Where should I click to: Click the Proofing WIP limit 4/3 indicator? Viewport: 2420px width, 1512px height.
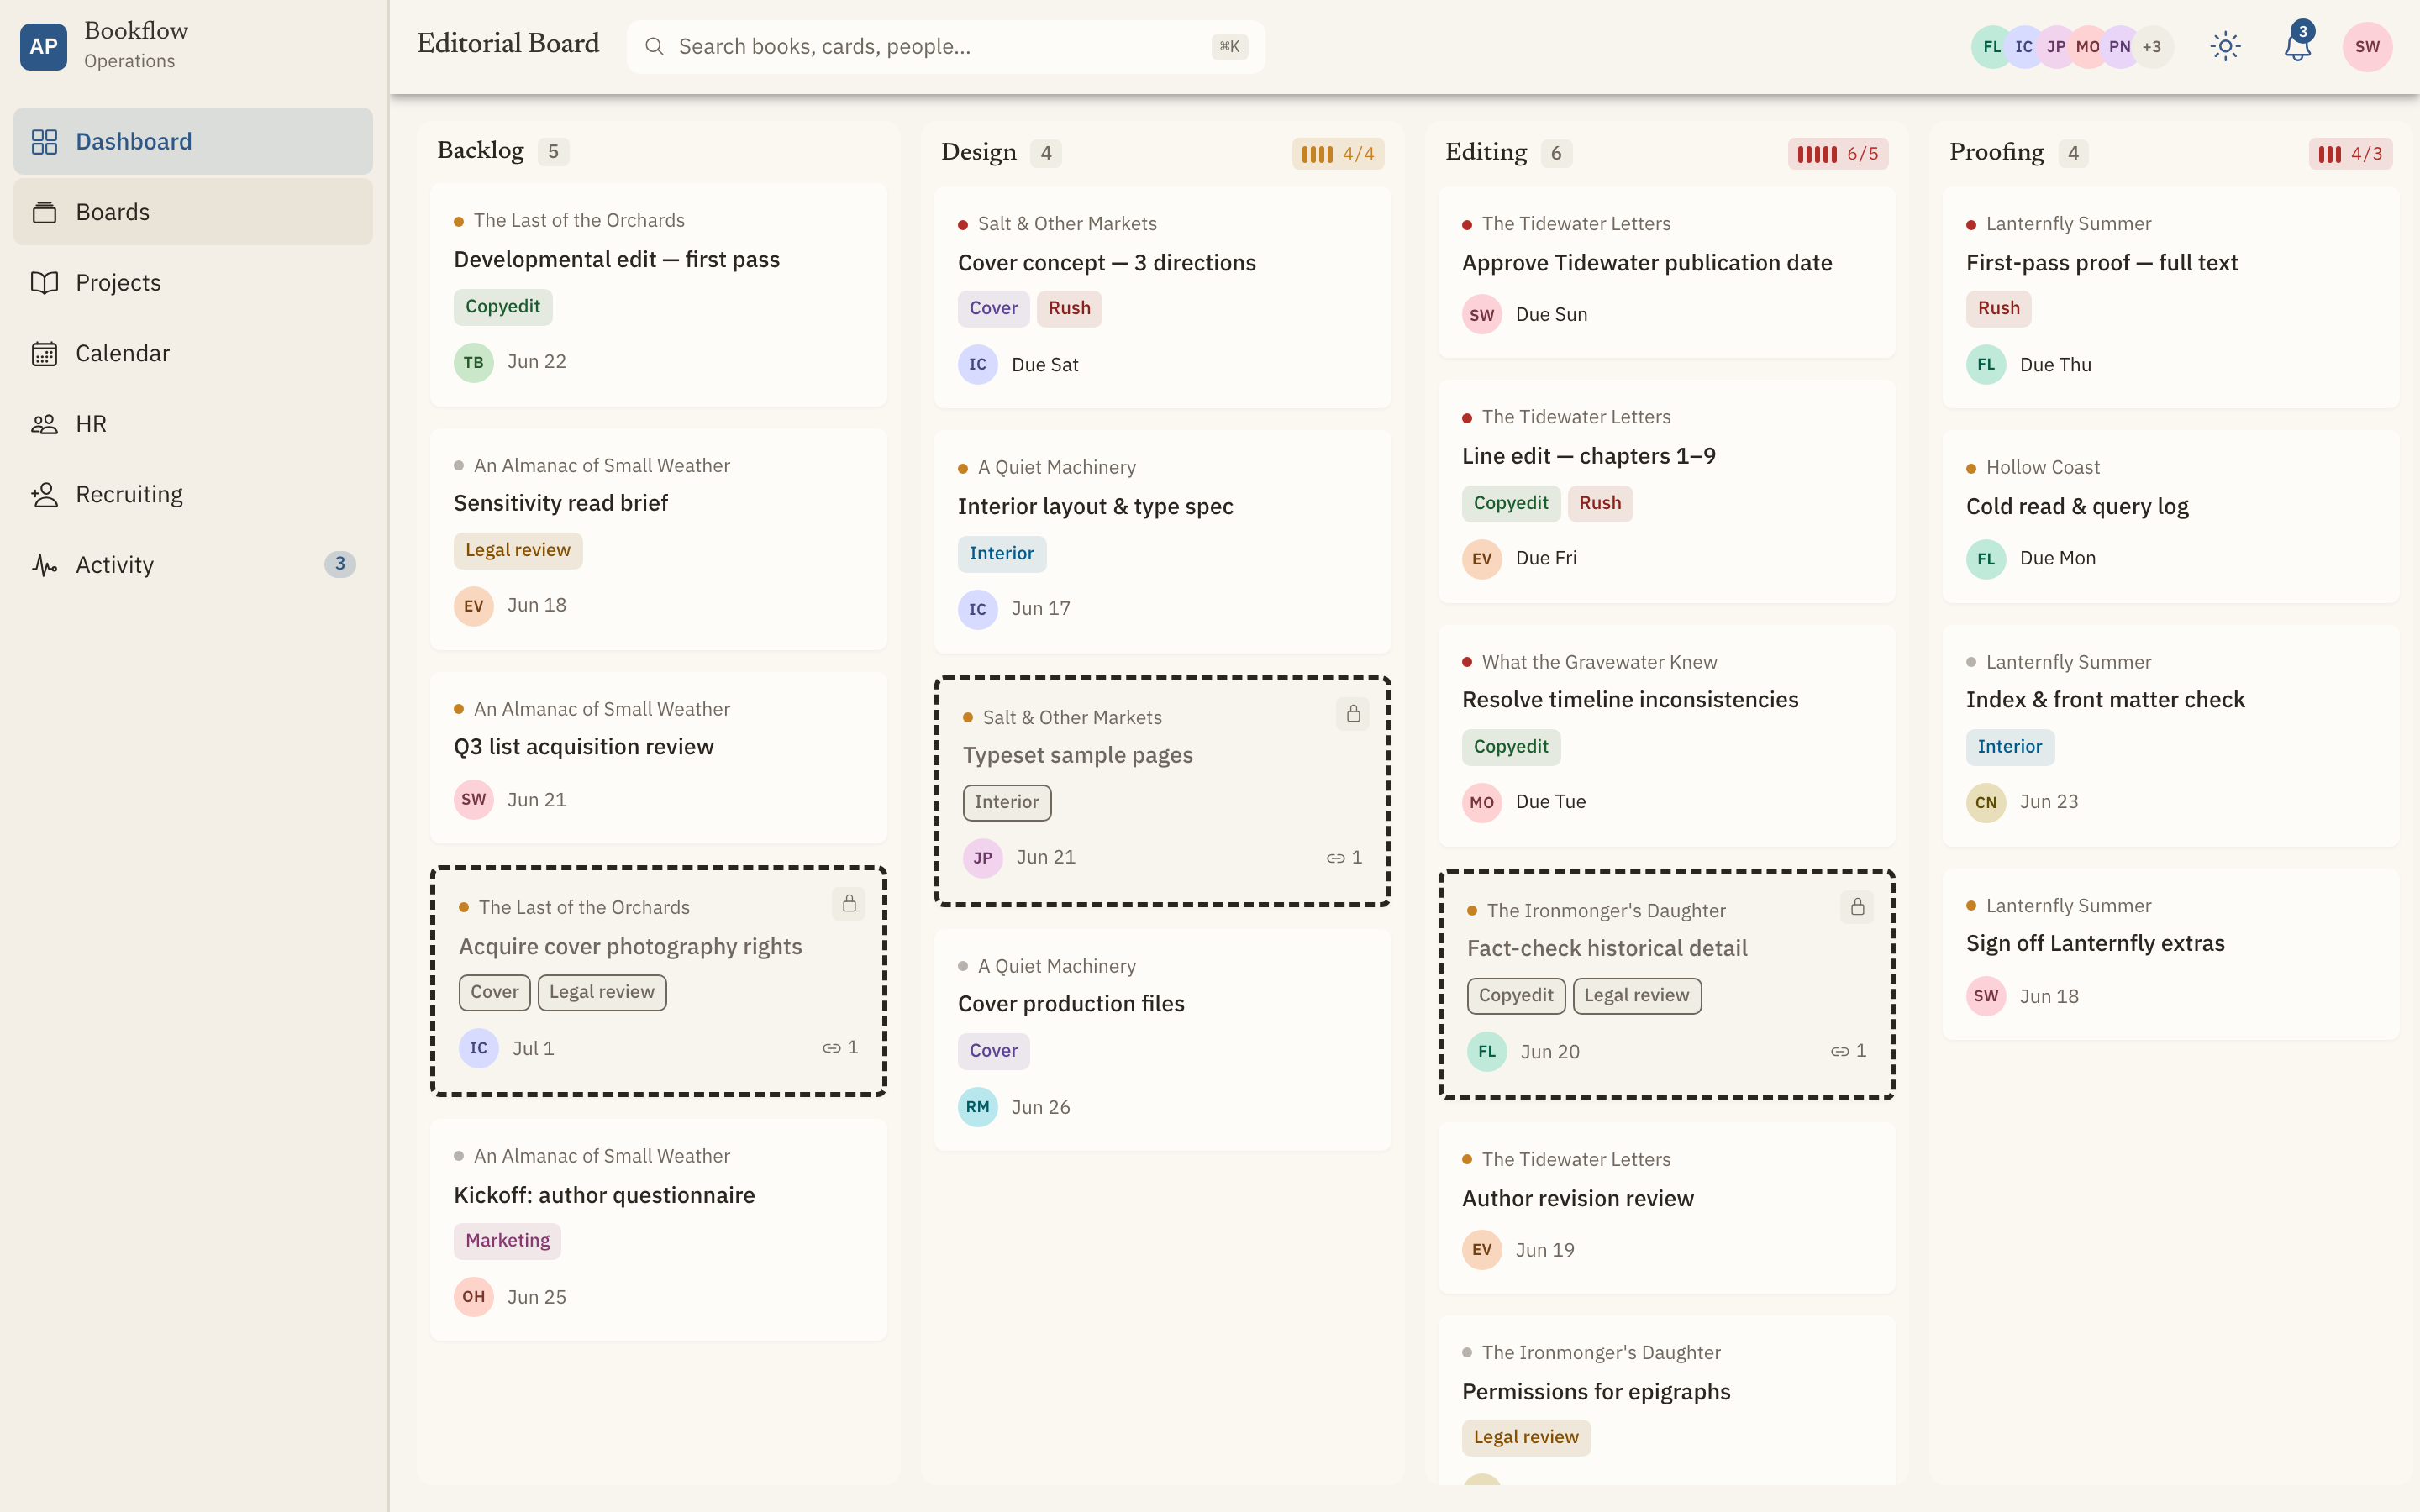[2350, 153]
